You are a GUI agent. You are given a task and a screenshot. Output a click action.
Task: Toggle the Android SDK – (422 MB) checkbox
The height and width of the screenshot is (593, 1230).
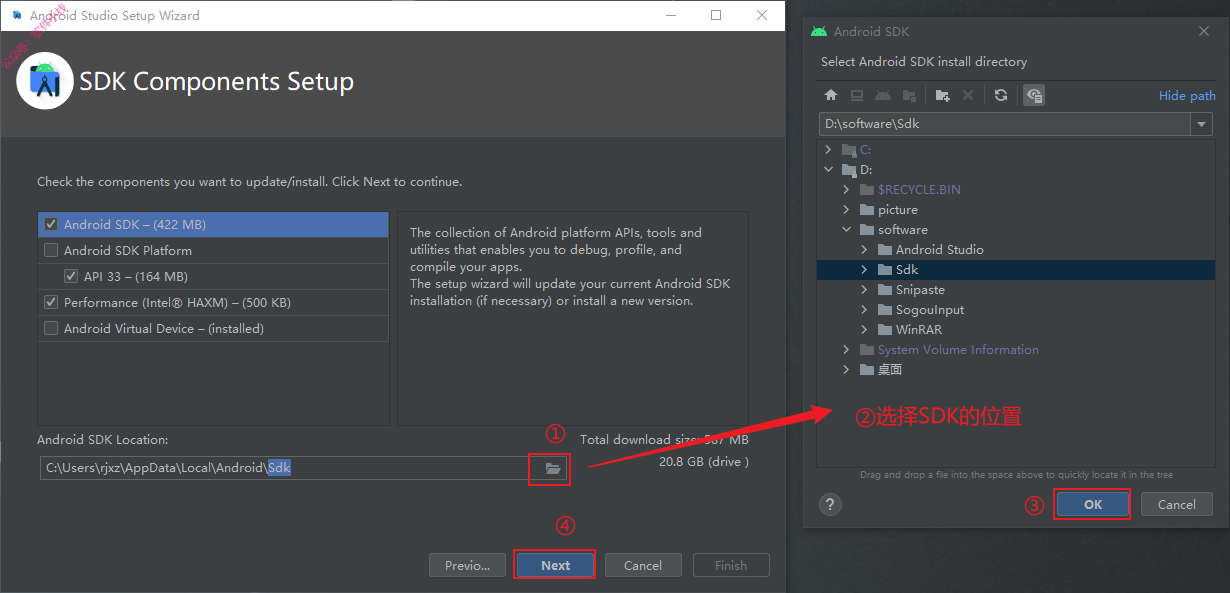pos(51,224)
